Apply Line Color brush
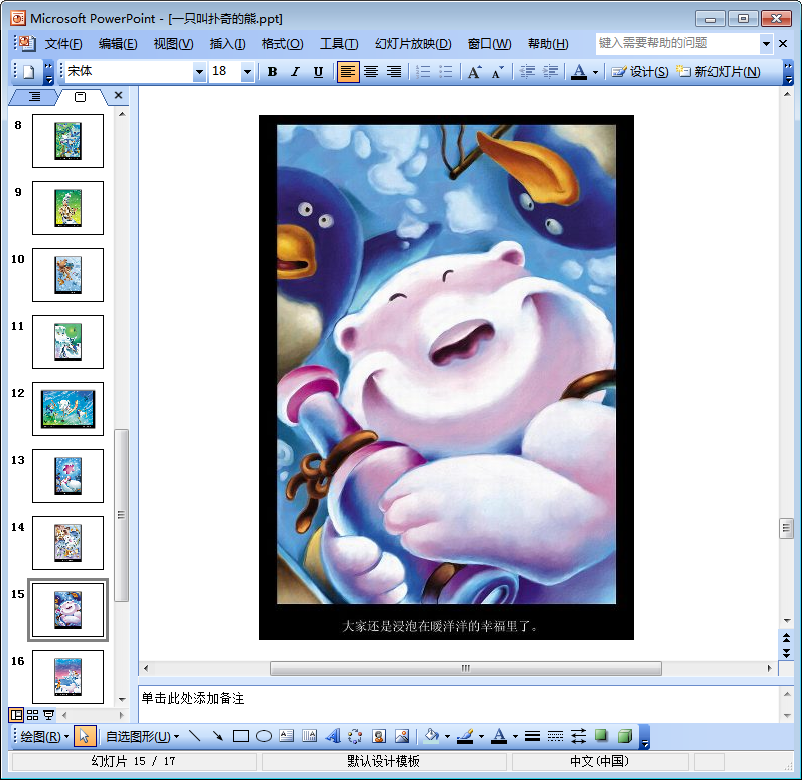The width and height of the screenshot is (802, 780). click(465, 737)
